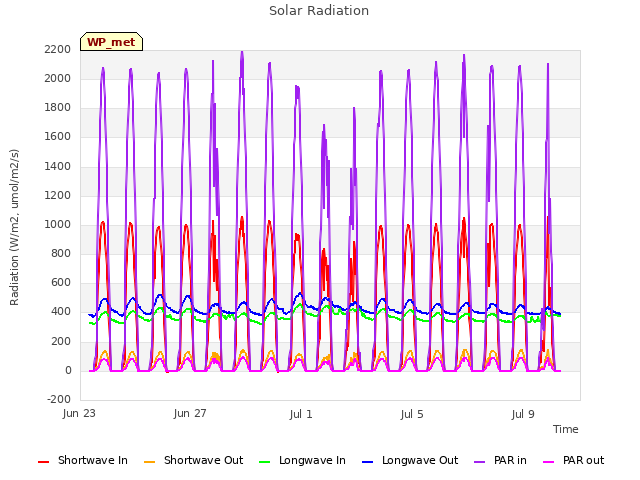This screenshot has width=640, height=480.
Task: Click the WP_met annotation label
Action: (111, 42)
